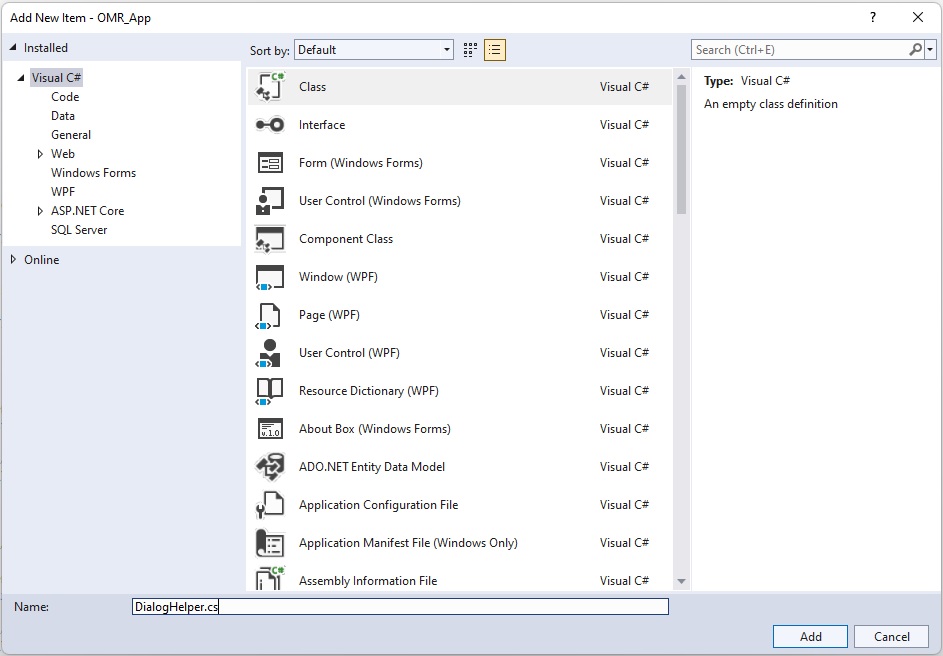This screenshot has height=656, width=943.
Task: Click the template list scrollbar down arrow
Action: [681, 581]
